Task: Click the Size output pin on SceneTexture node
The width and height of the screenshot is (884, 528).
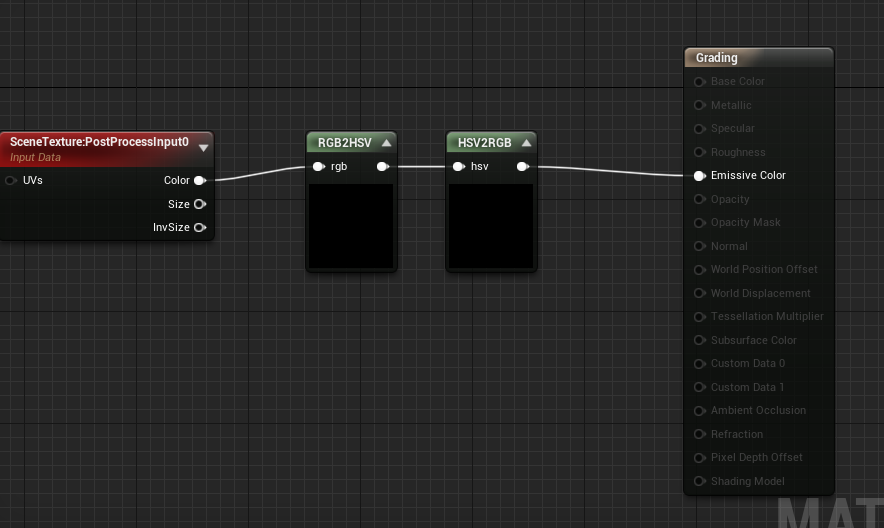Action: 200,204
